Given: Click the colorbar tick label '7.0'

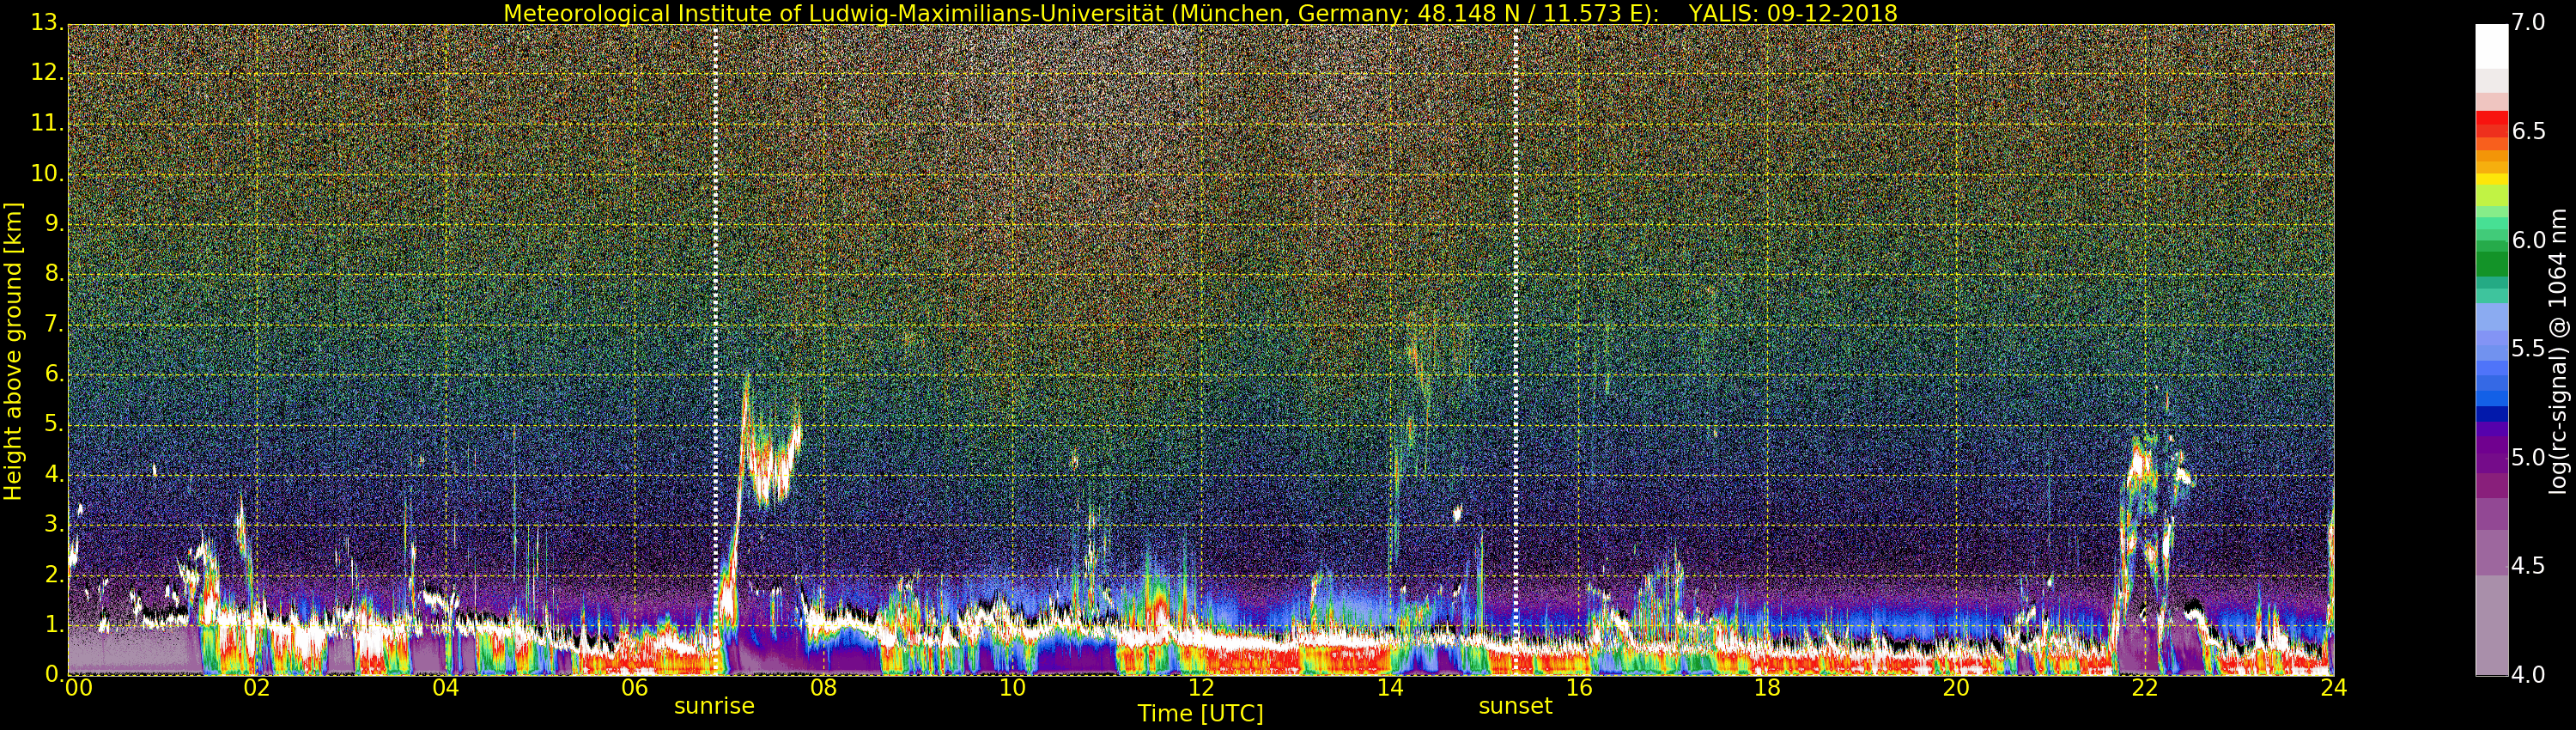Looking at the screenshot, I should [x=2529, y=23].
